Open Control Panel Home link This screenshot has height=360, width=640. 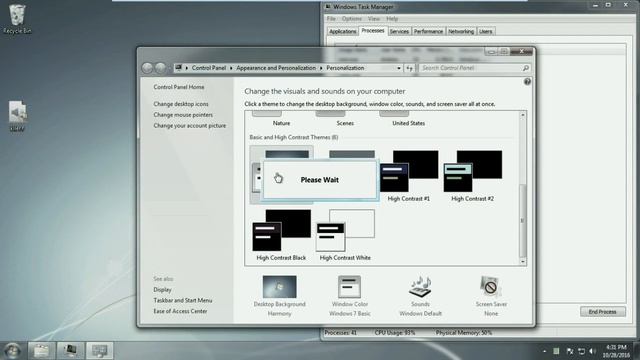pyautogui.click(x=179, y=87)
